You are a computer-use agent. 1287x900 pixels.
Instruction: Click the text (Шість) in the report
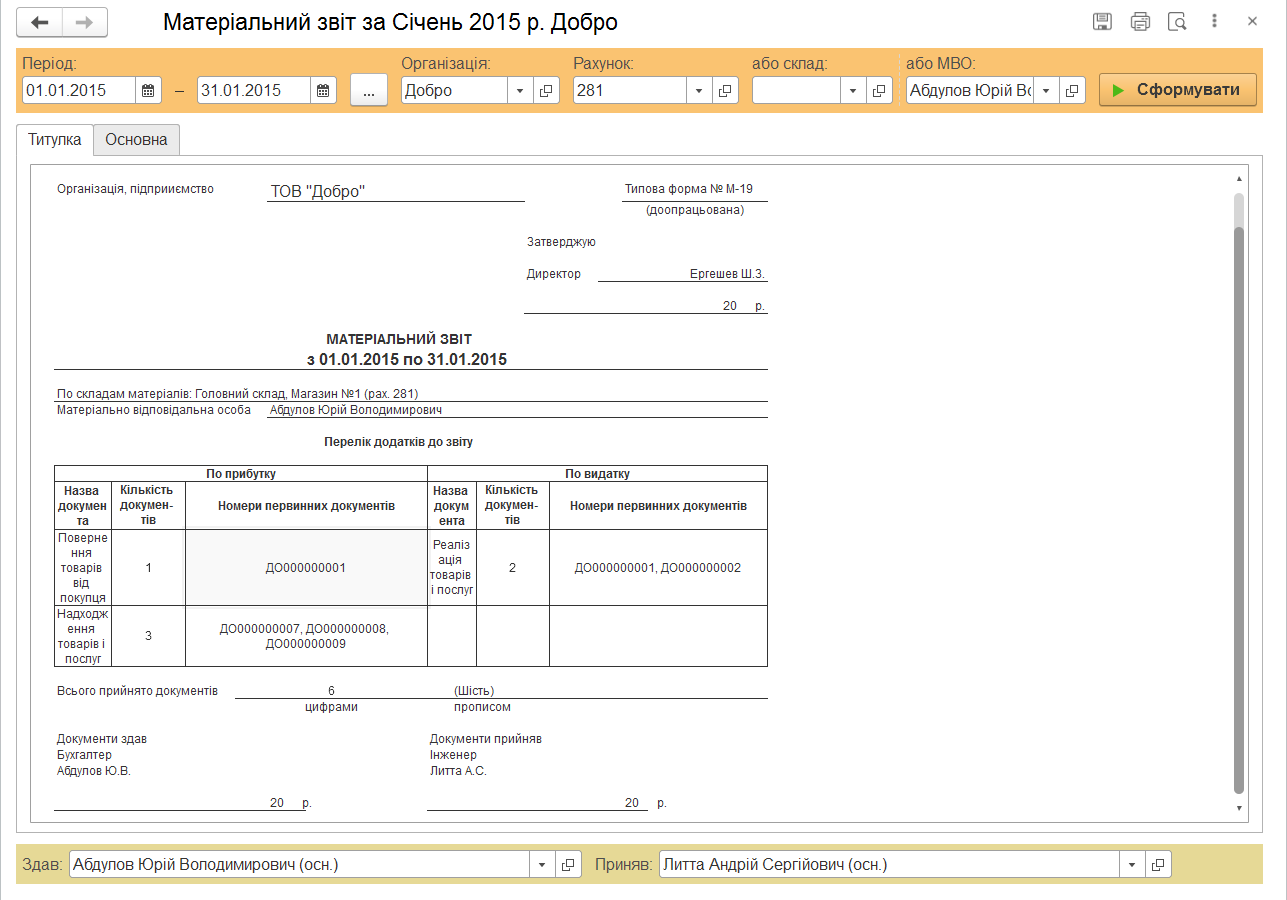coord(474,691)
